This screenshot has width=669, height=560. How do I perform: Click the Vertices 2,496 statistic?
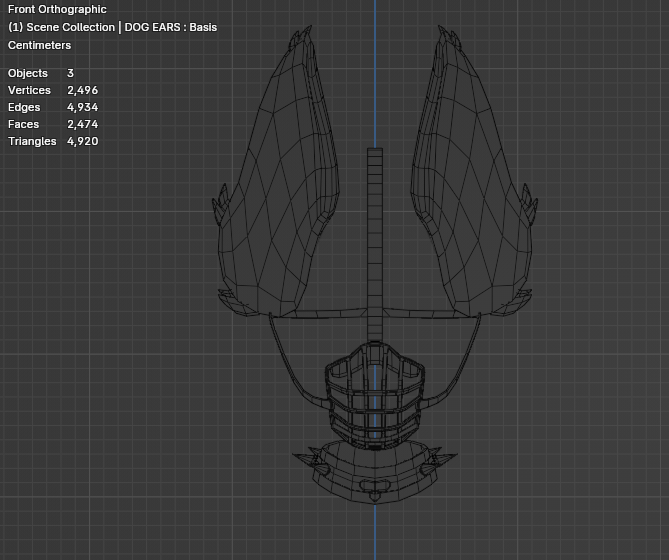coord(53,90)
